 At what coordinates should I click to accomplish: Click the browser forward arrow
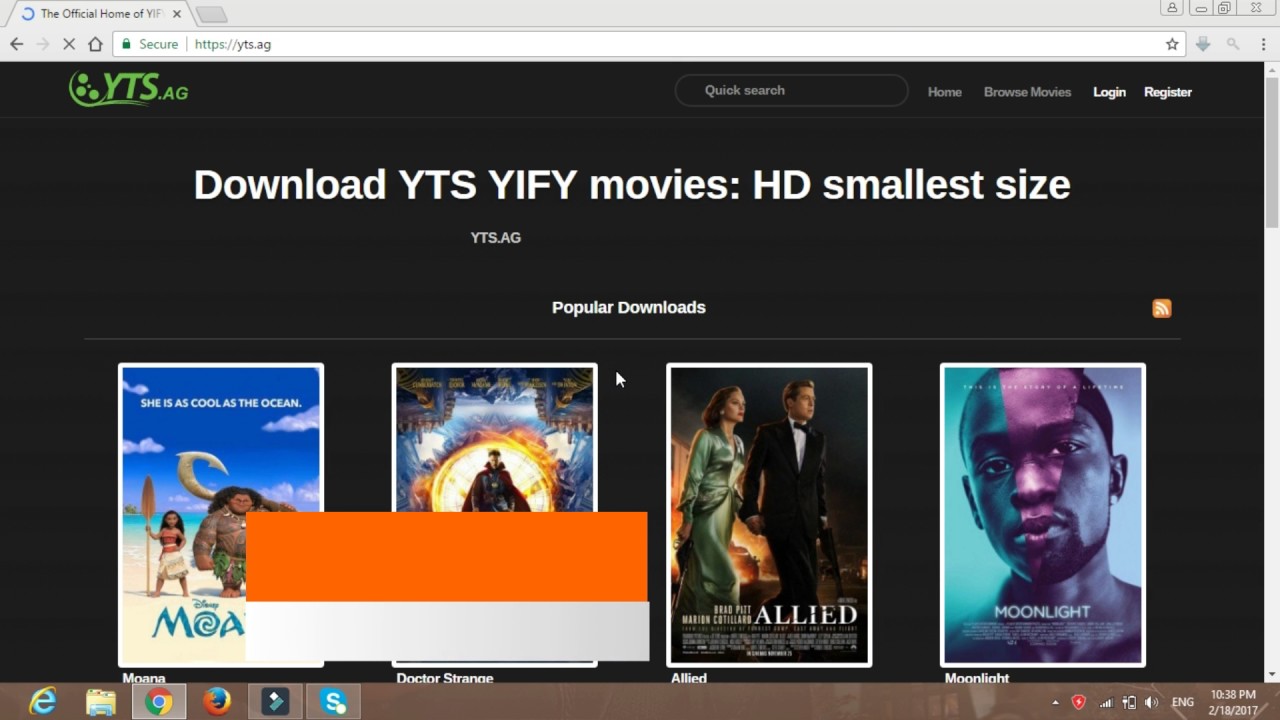click(x=43, y=44)
